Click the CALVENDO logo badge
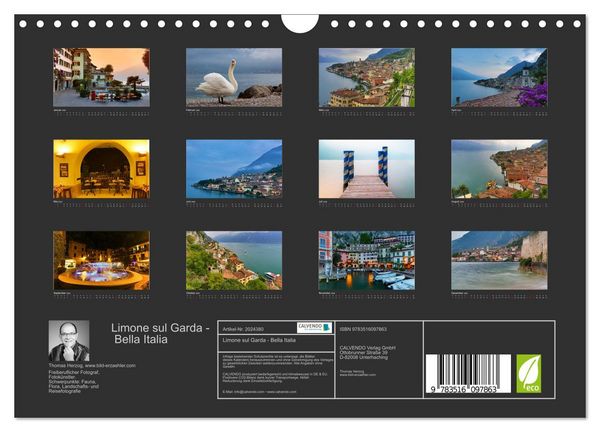600x432 pixels. (x=315, y=328)
